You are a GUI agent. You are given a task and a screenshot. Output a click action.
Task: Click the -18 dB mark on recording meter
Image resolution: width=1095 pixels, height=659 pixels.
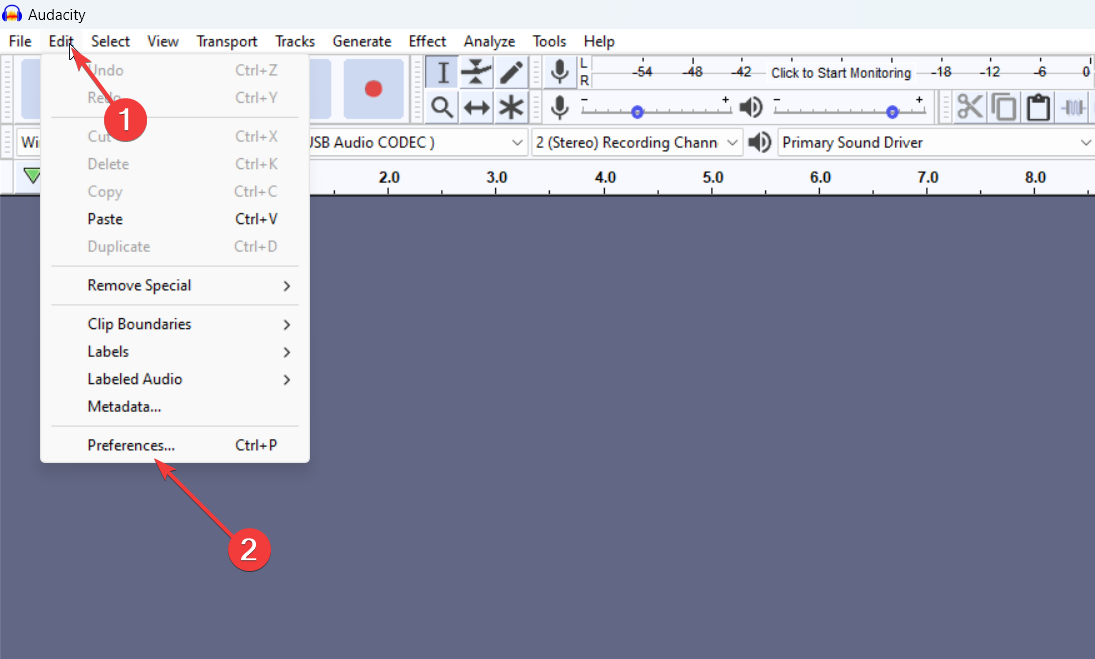941,72
